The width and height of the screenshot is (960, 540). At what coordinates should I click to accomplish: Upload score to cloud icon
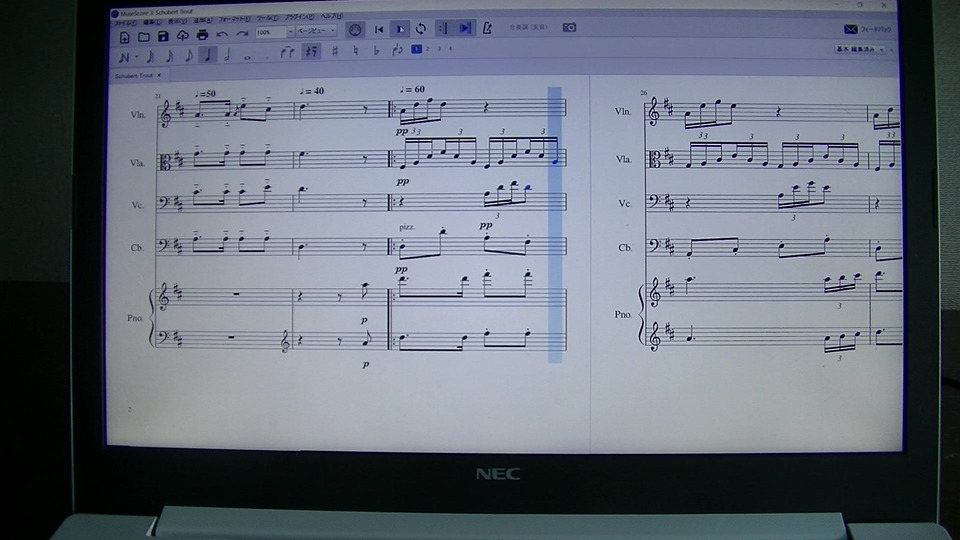(182, 36)
